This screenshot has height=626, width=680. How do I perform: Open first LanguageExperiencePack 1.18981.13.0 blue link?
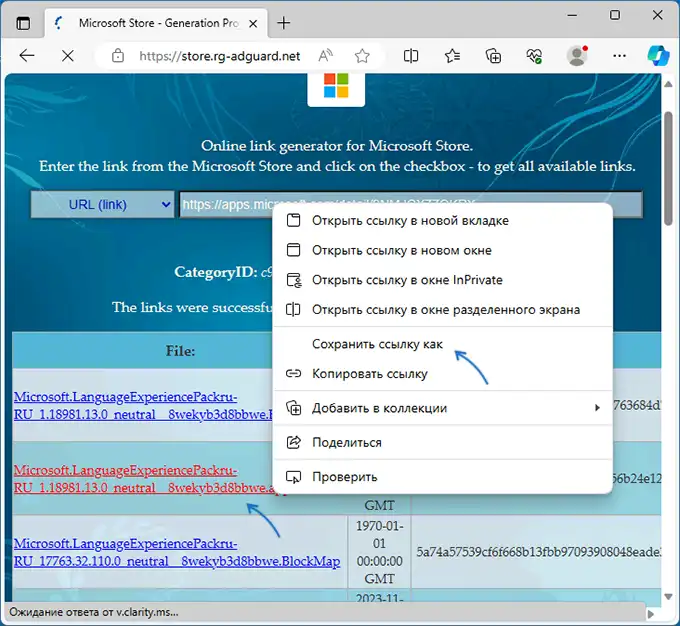coord(143,406)
